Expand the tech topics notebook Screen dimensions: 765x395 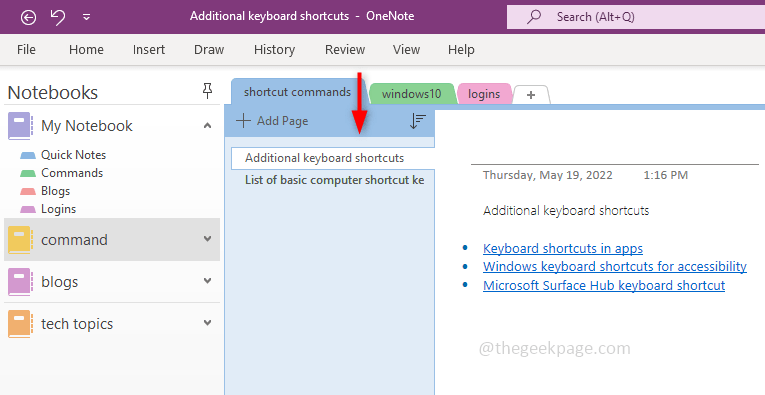pos(207,323)
